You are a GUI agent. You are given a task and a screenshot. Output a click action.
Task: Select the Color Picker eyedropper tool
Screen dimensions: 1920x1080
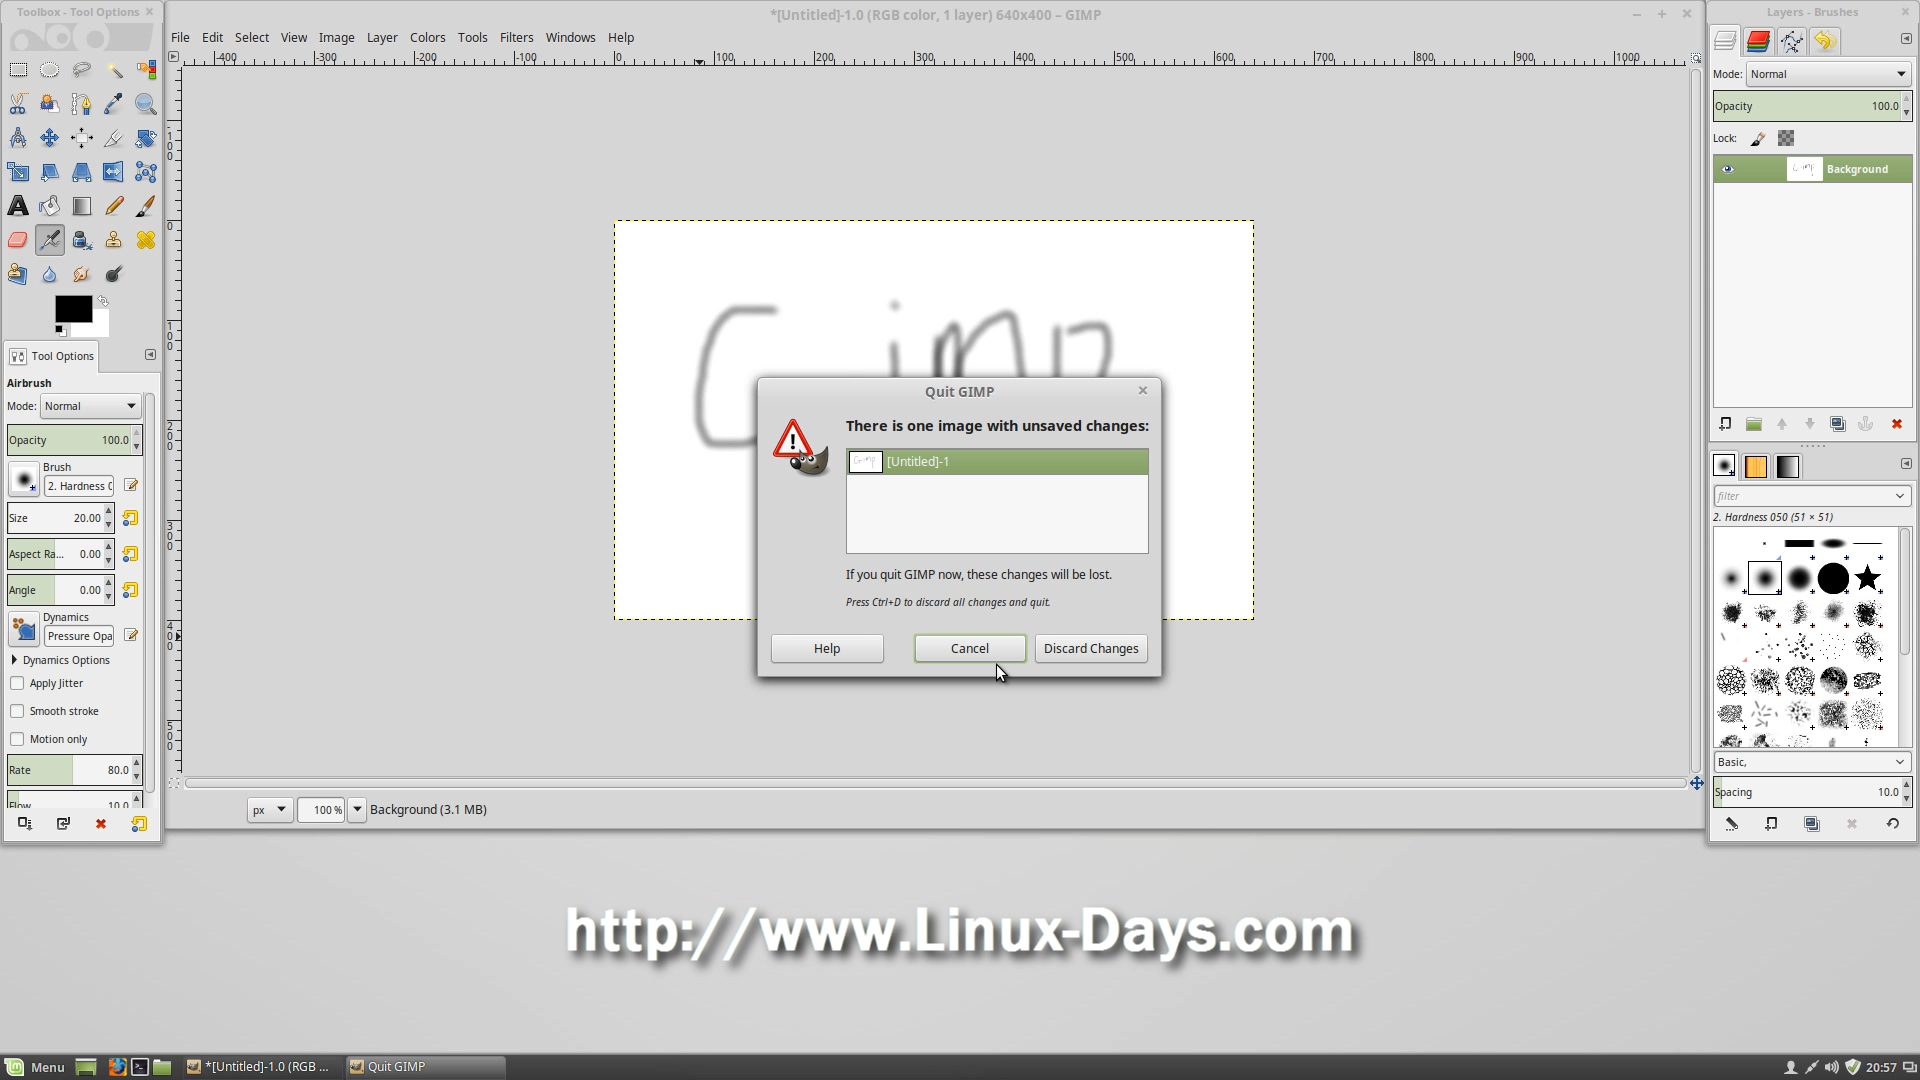pos(113,104)
